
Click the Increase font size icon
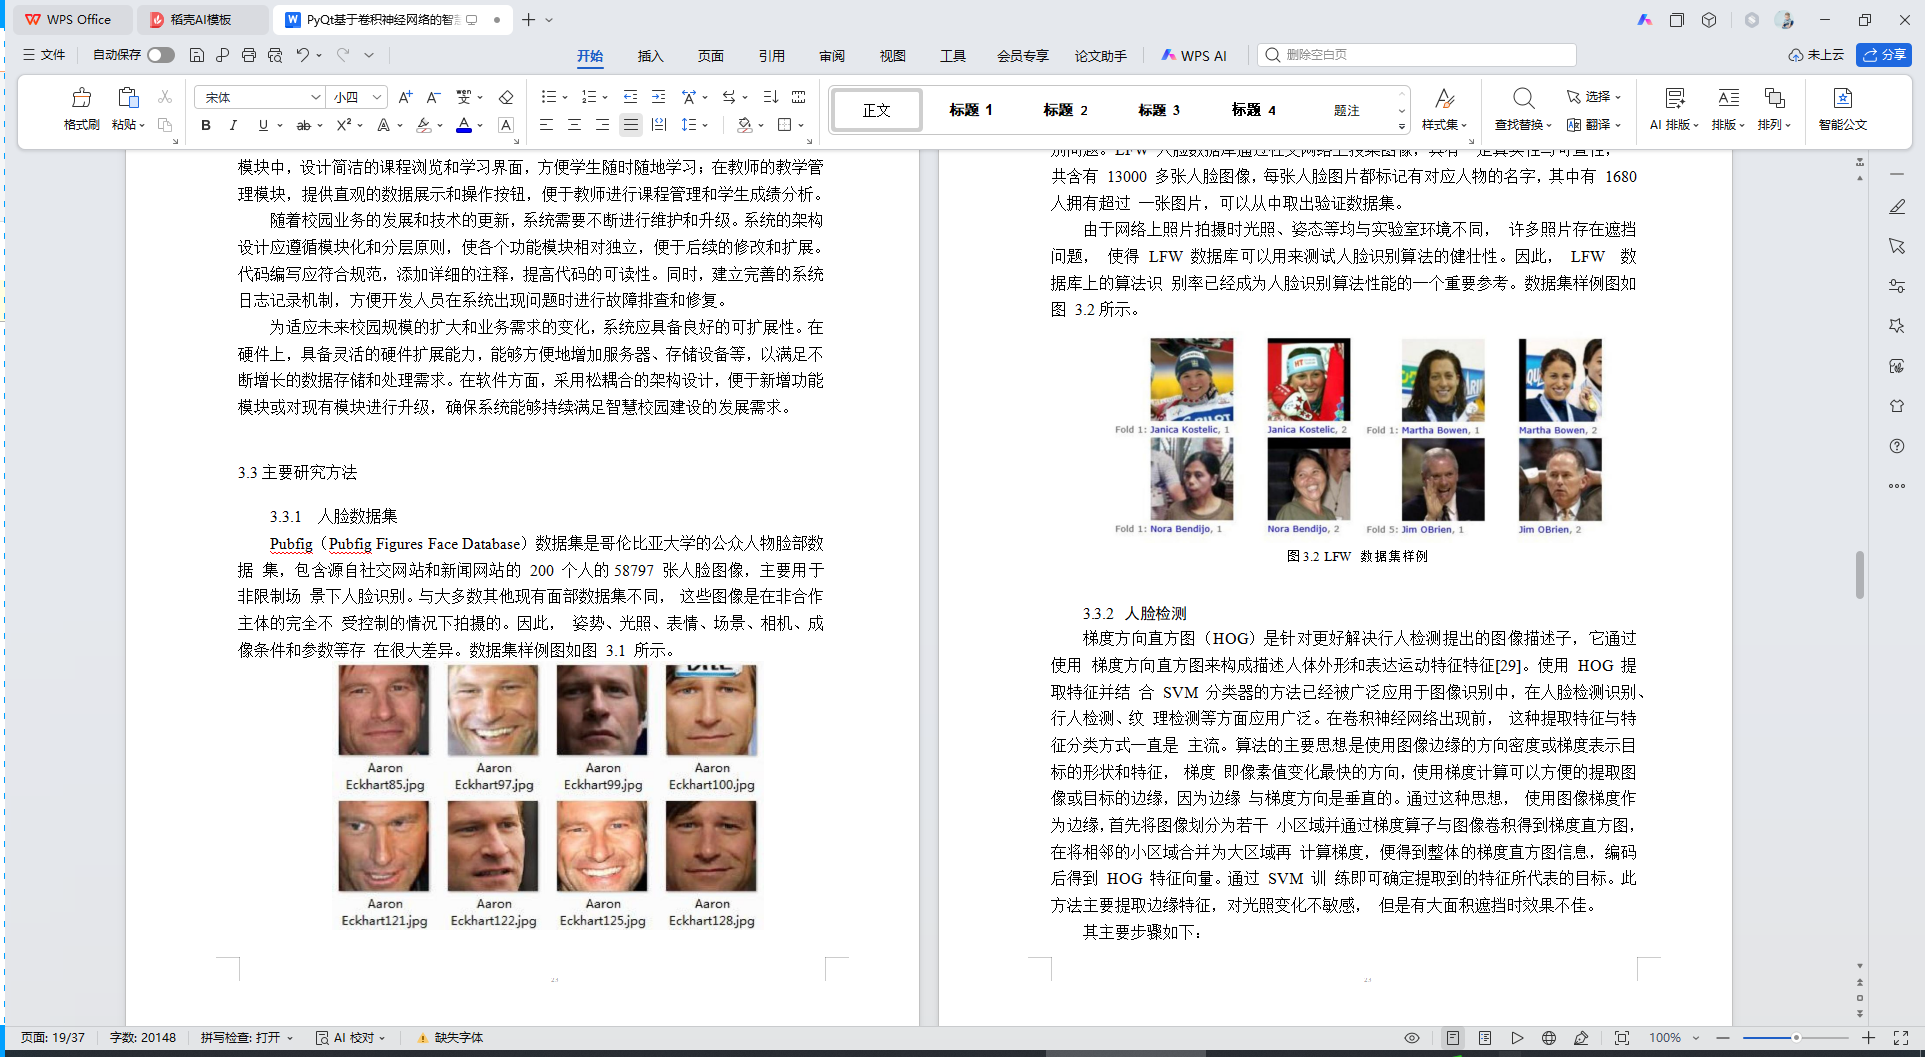pyautogui.click(x=405, y=97)
